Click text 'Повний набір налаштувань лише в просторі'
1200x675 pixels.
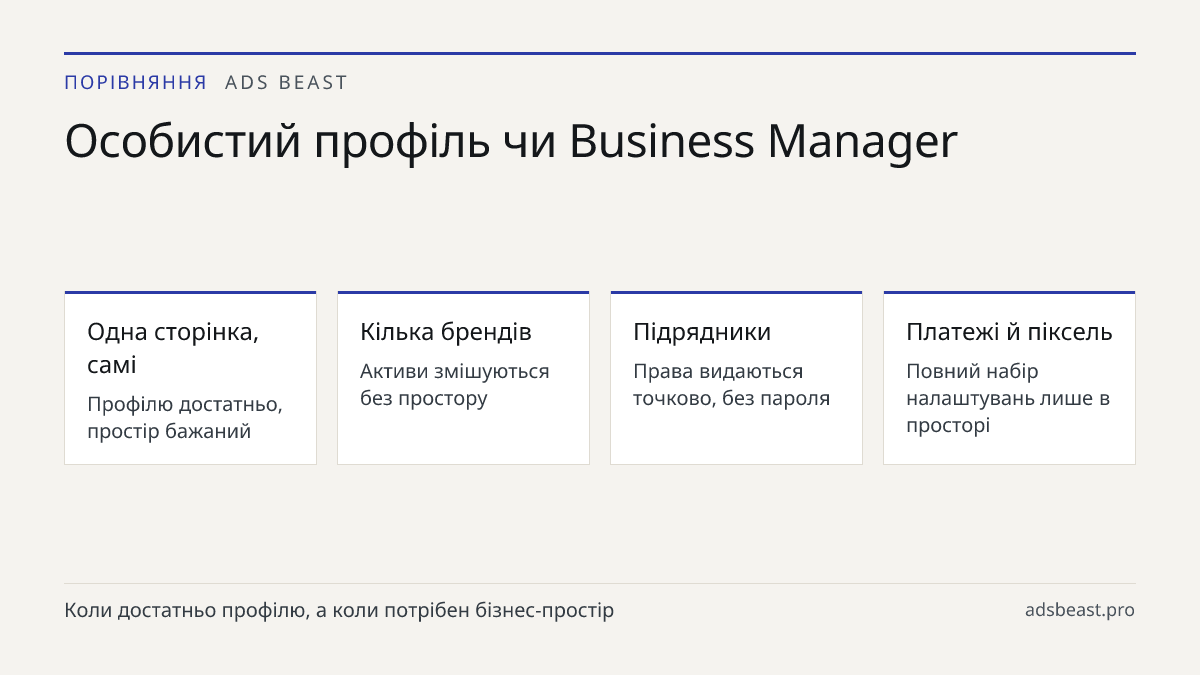[x=1008, y=398]
